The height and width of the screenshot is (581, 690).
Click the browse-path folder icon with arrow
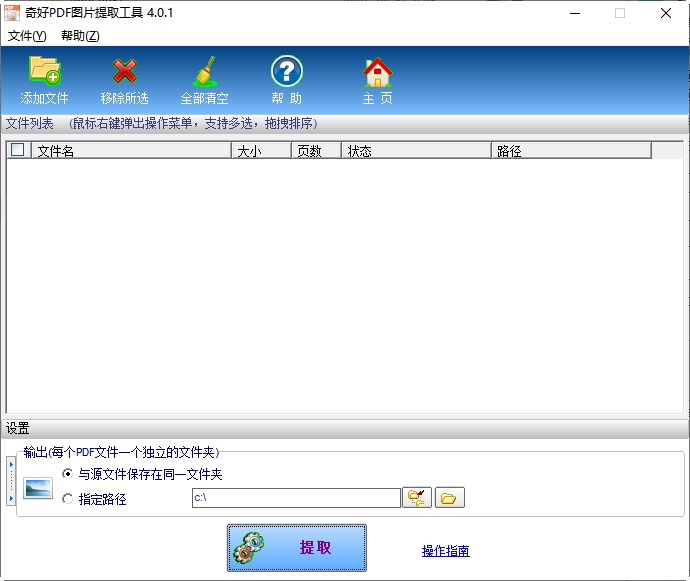tap(417, 498)
